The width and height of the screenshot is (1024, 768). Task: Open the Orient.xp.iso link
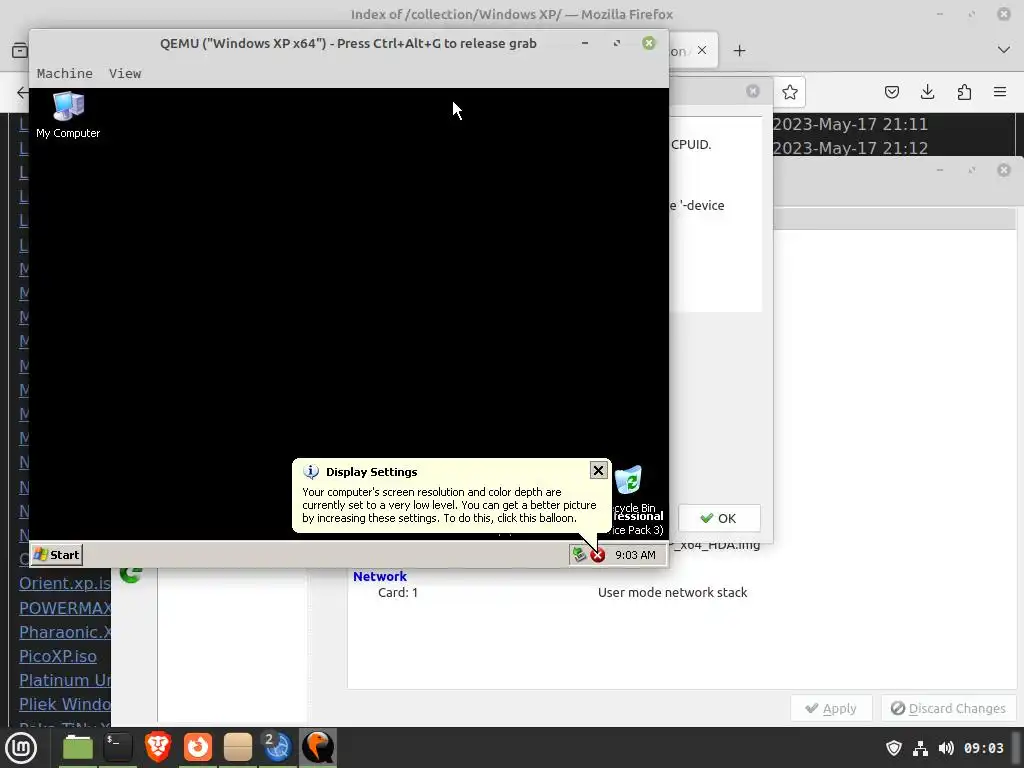point(65,583)
